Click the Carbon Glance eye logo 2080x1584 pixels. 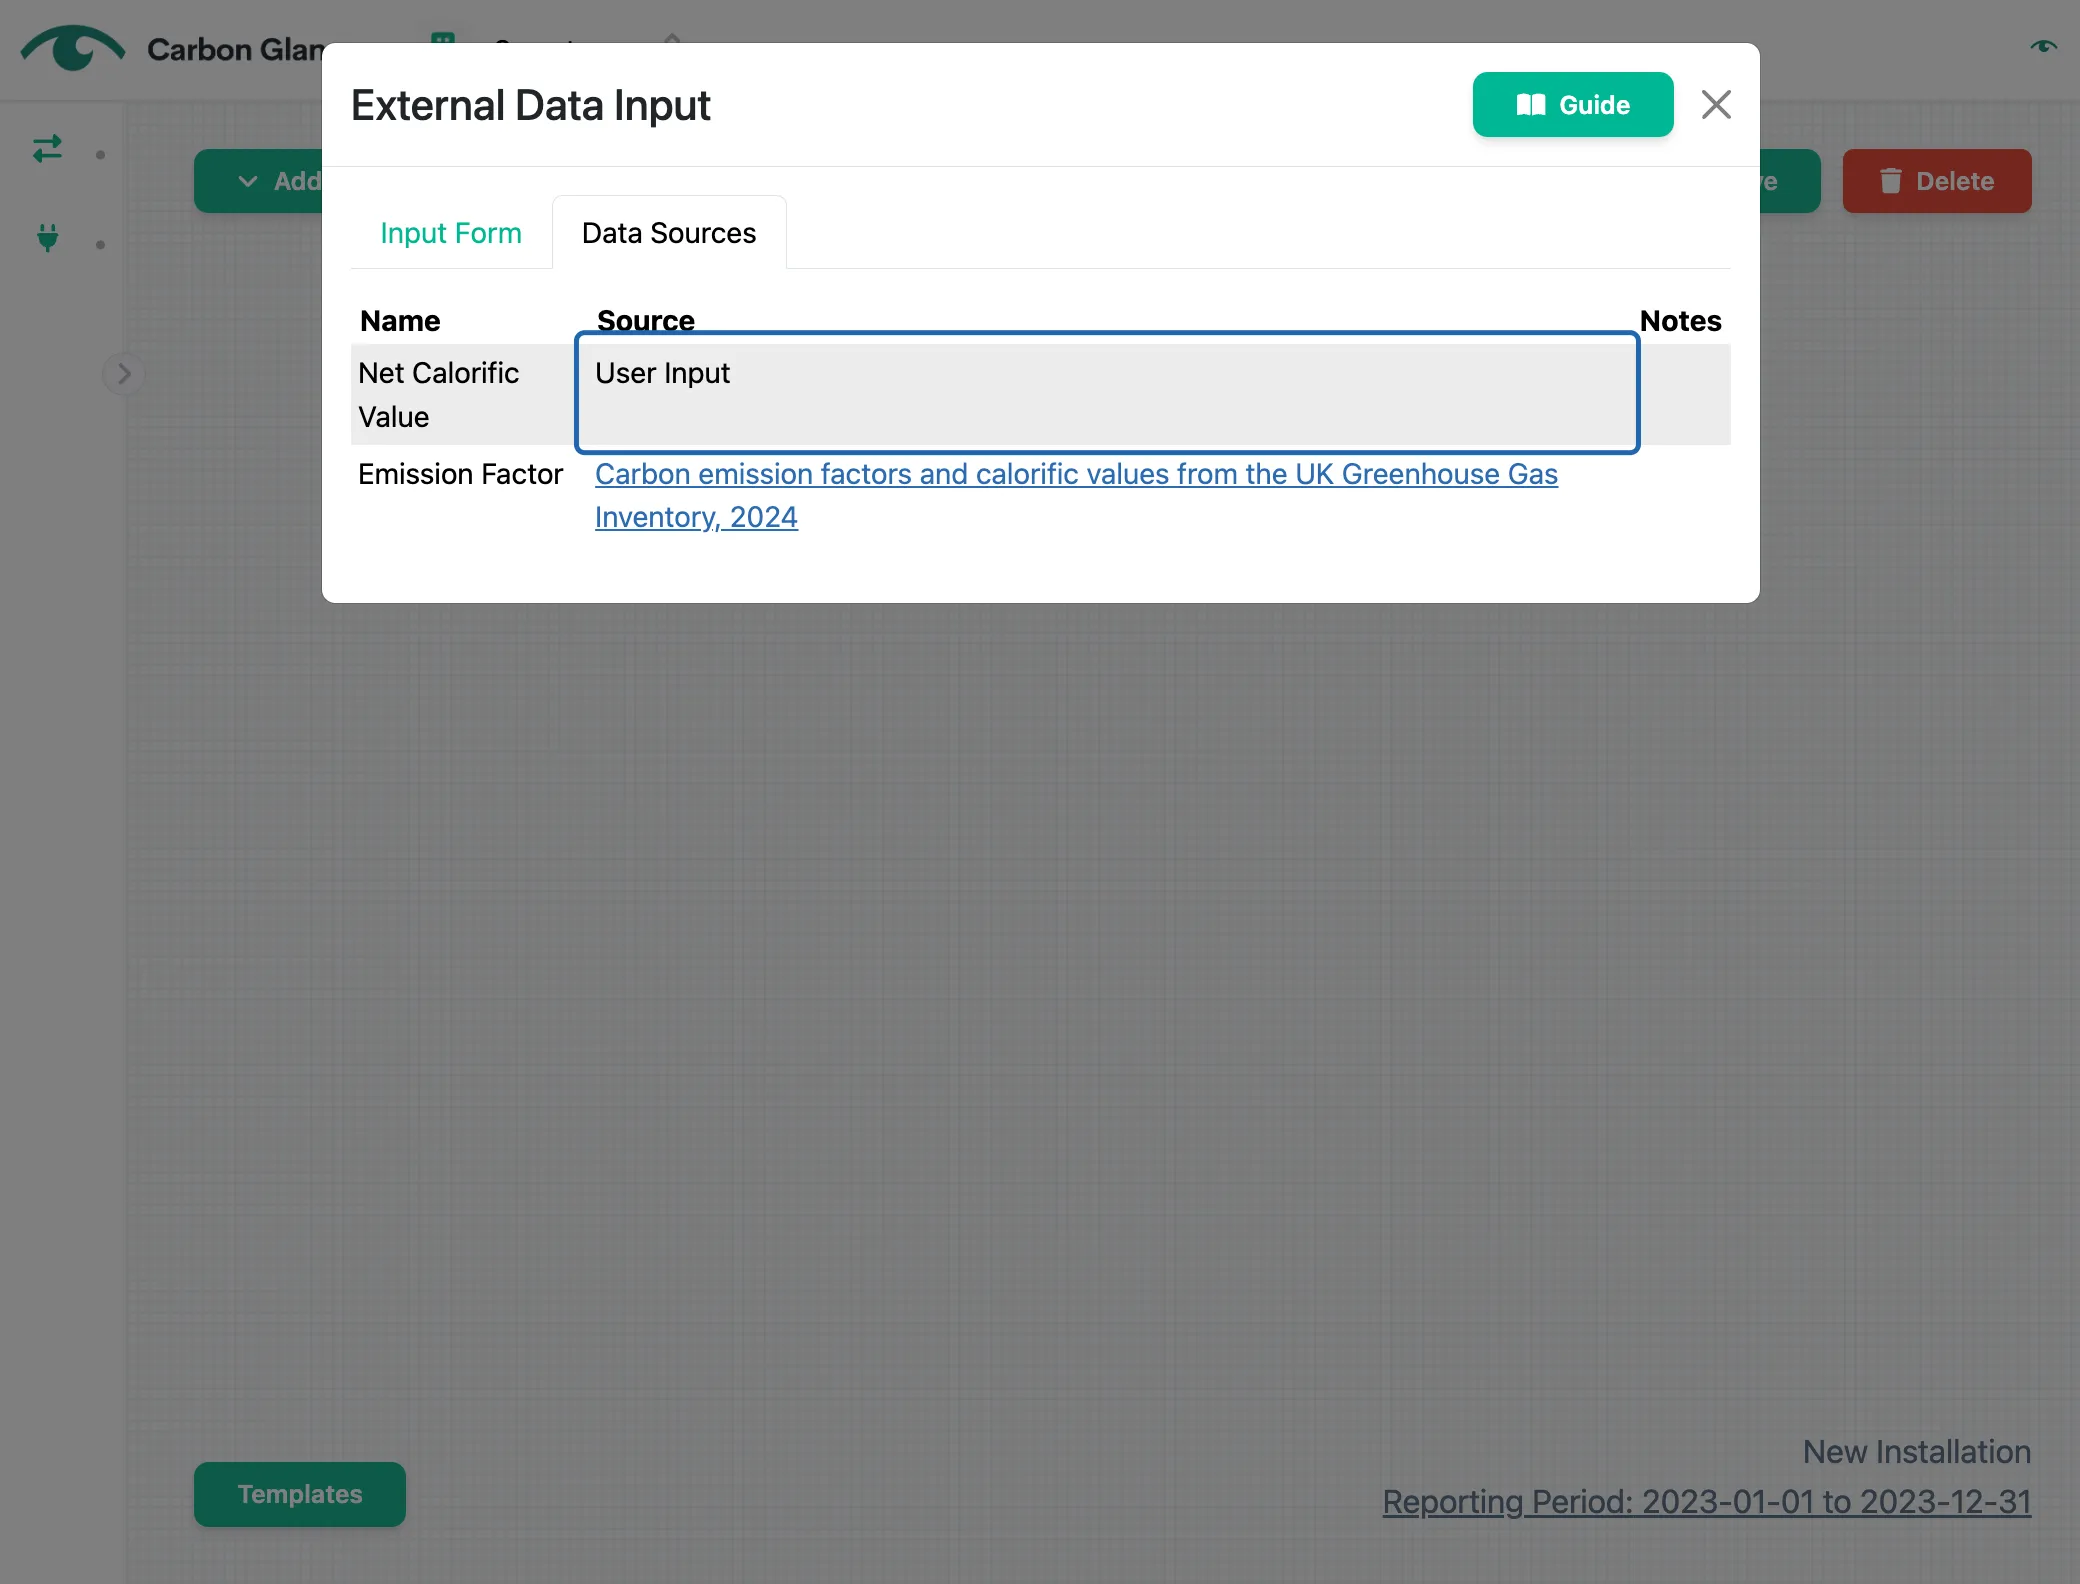tap(73, 48)
